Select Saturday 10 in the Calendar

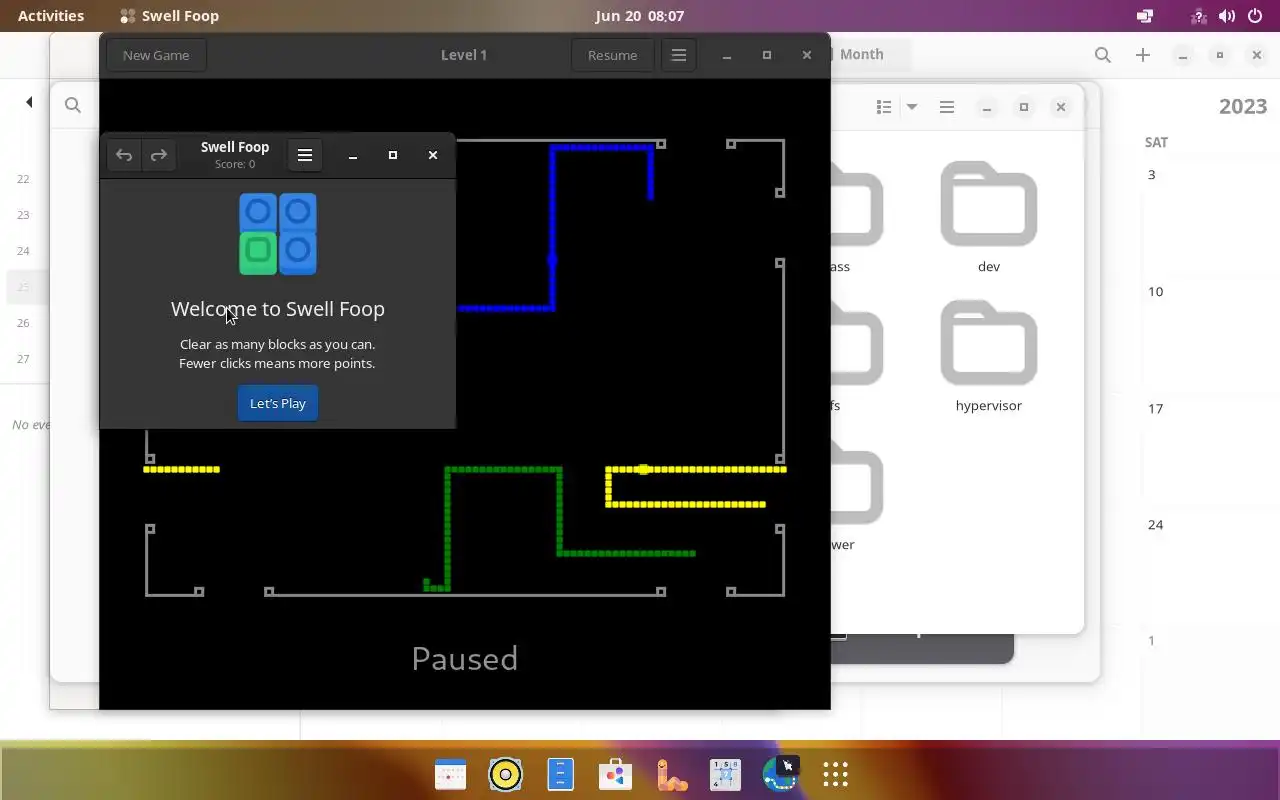(x=1156, y=292)
